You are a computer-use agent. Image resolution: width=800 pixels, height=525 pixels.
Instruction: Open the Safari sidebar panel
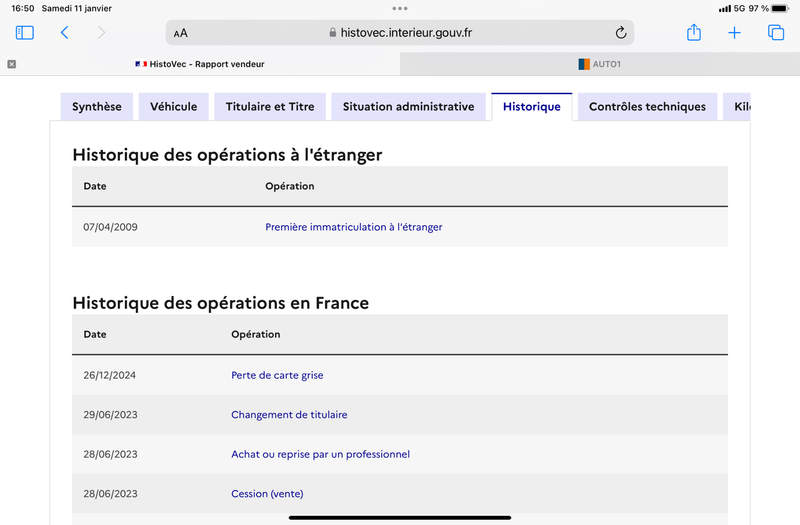point(24,33)
